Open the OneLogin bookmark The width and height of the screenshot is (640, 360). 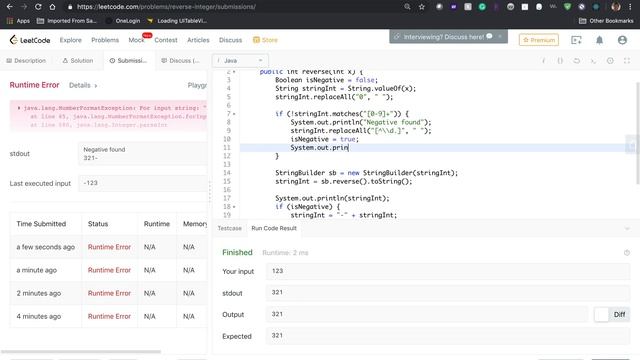click(x=123, y=21)
